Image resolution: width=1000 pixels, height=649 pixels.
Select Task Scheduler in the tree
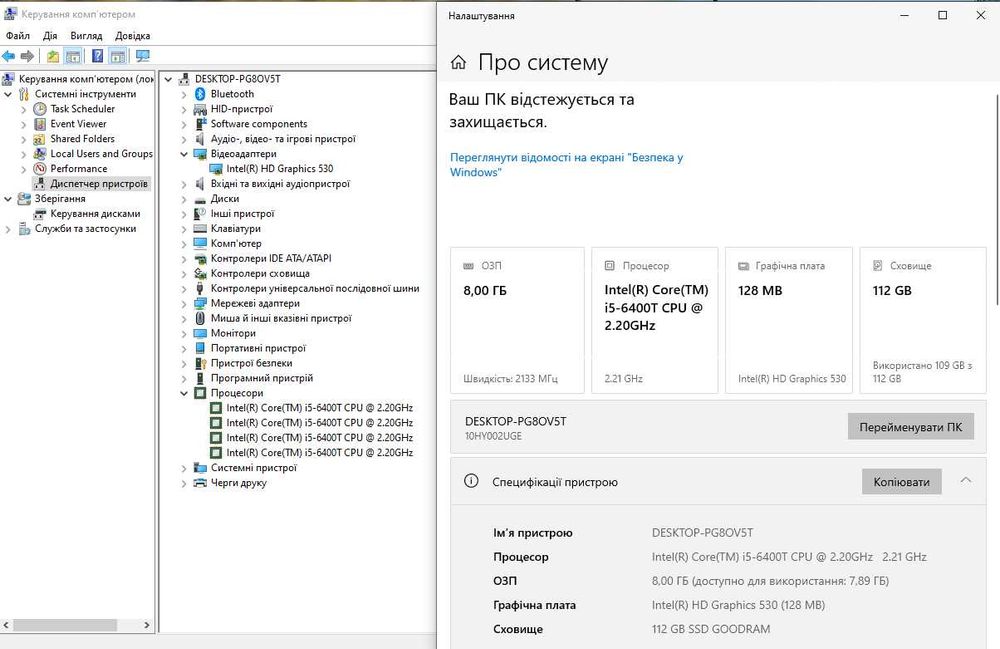[83, 109]
